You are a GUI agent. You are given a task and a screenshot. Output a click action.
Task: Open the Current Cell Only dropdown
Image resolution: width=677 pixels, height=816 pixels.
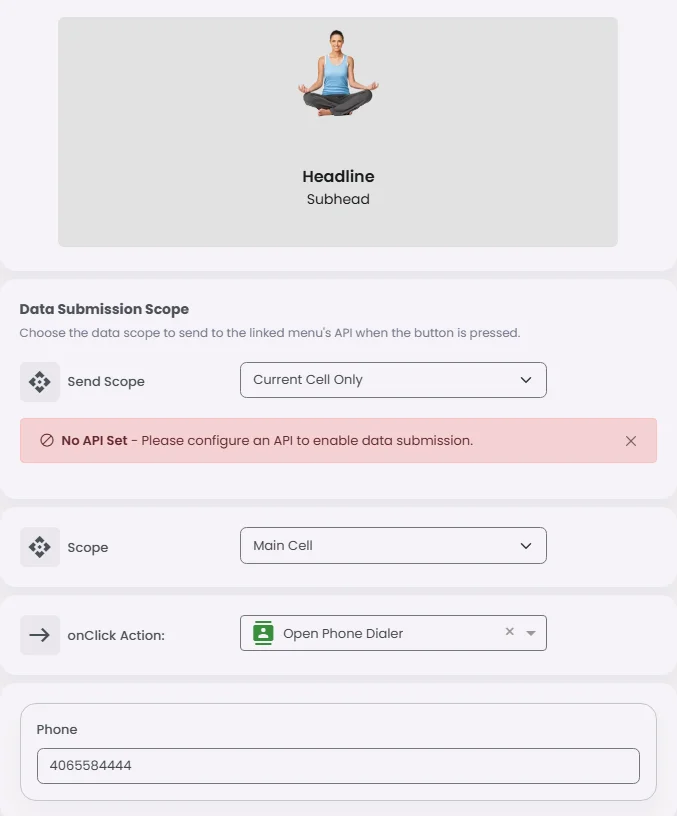coord(393,380)
